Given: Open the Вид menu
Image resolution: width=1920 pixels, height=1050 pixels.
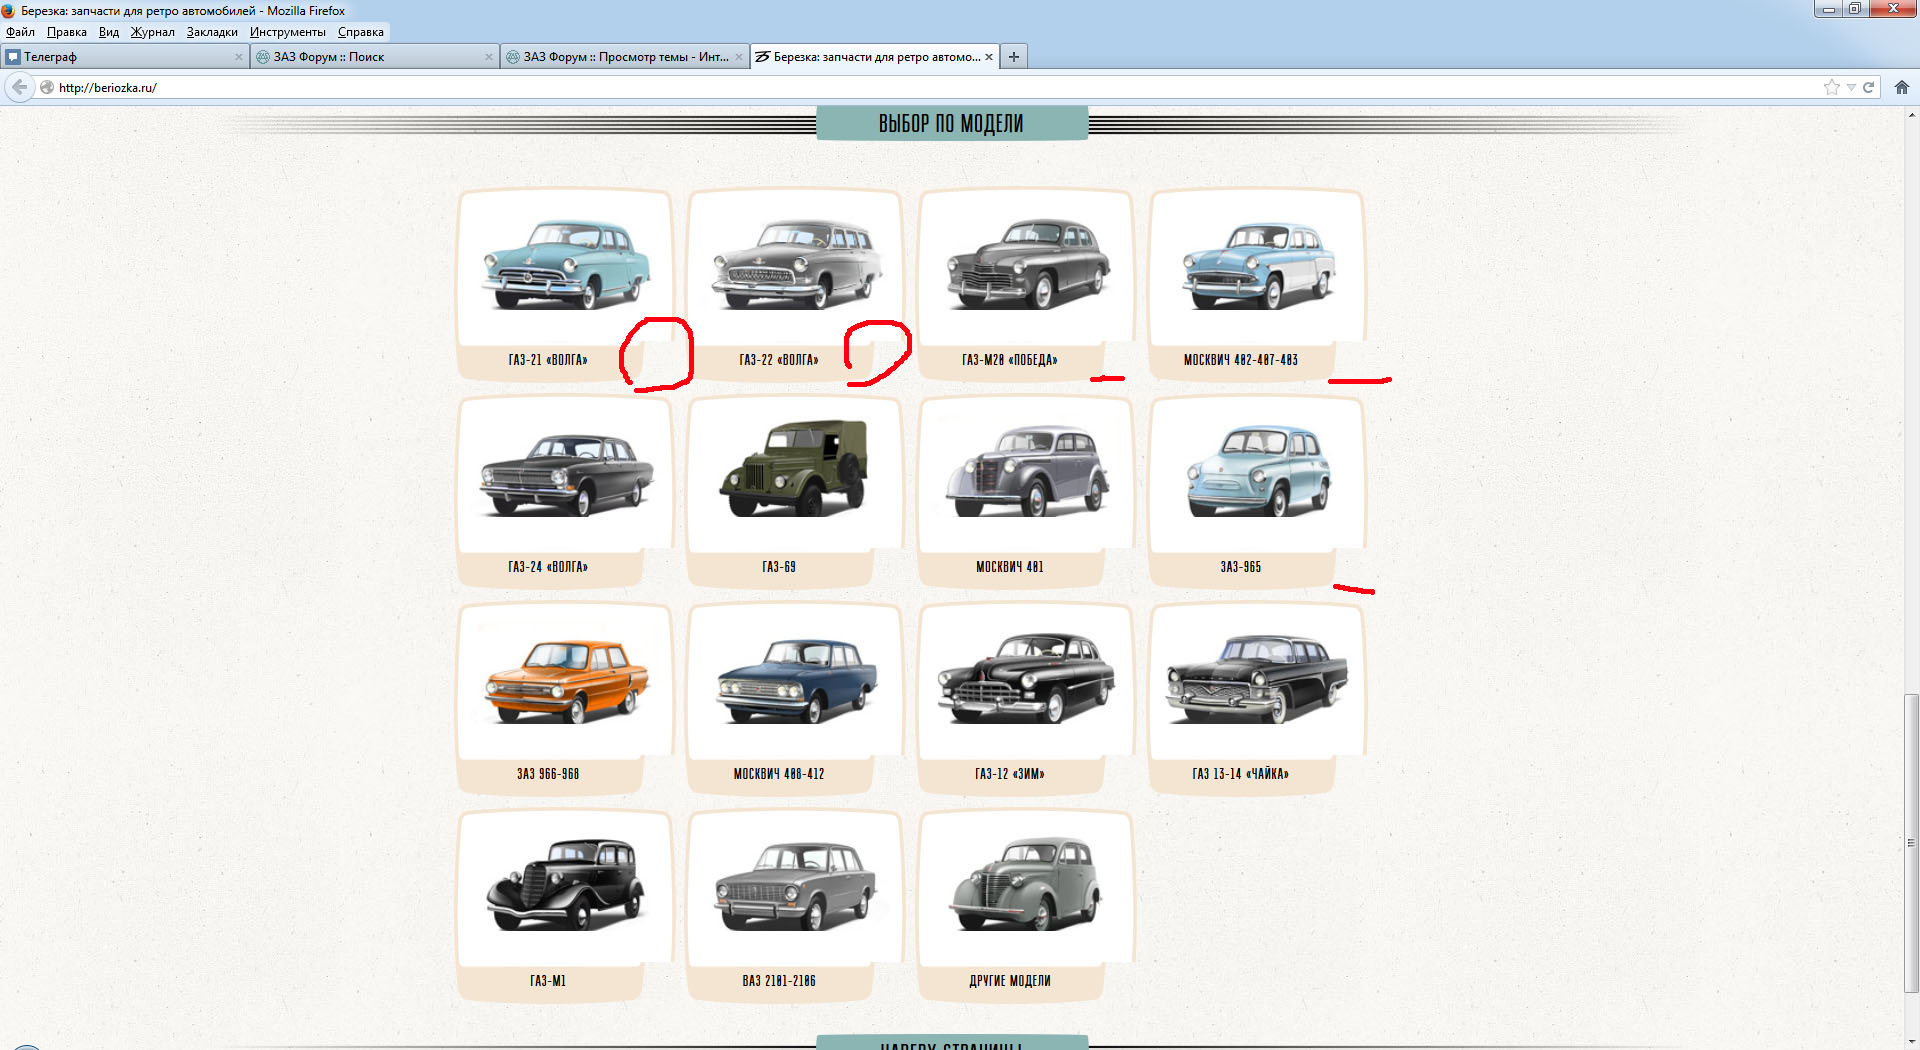Looking at the screenshot, I should (109, 32).
